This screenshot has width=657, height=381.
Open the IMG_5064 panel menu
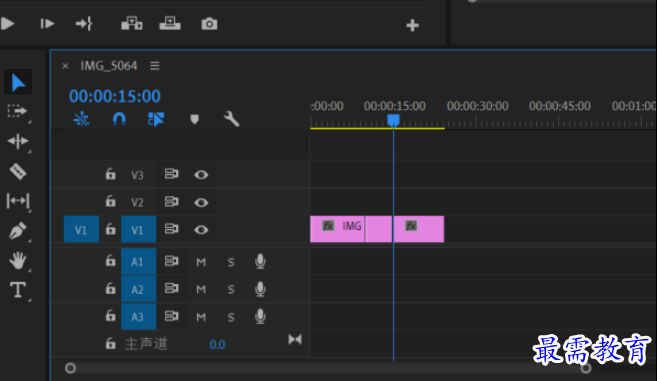coord(155,66)
